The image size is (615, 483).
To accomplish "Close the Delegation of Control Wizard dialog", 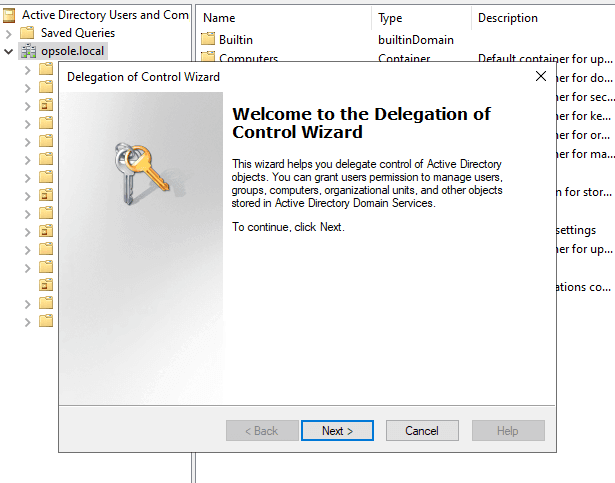I will (x=541, y=76).
